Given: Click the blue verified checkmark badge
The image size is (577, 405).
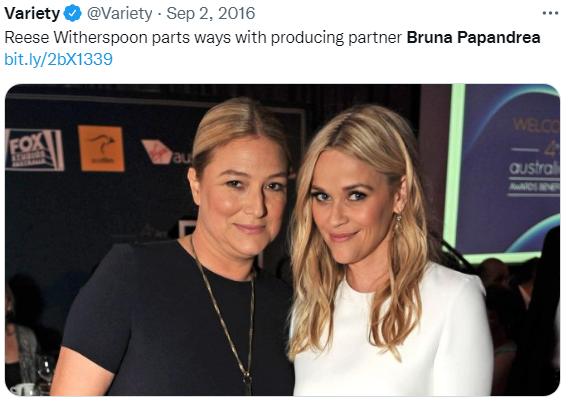Looking at the screenshot, I should click(72, 14).
